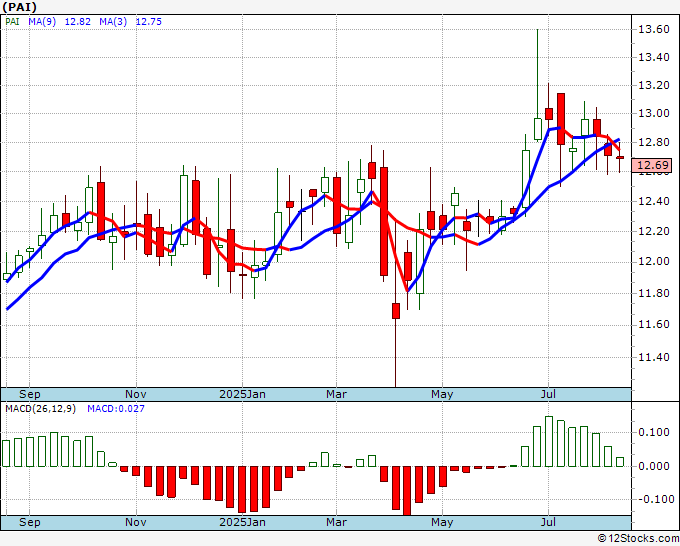Click the 12.80 price axis label
The height and width of the screenshot is (546, 680).
click(654, 143)
